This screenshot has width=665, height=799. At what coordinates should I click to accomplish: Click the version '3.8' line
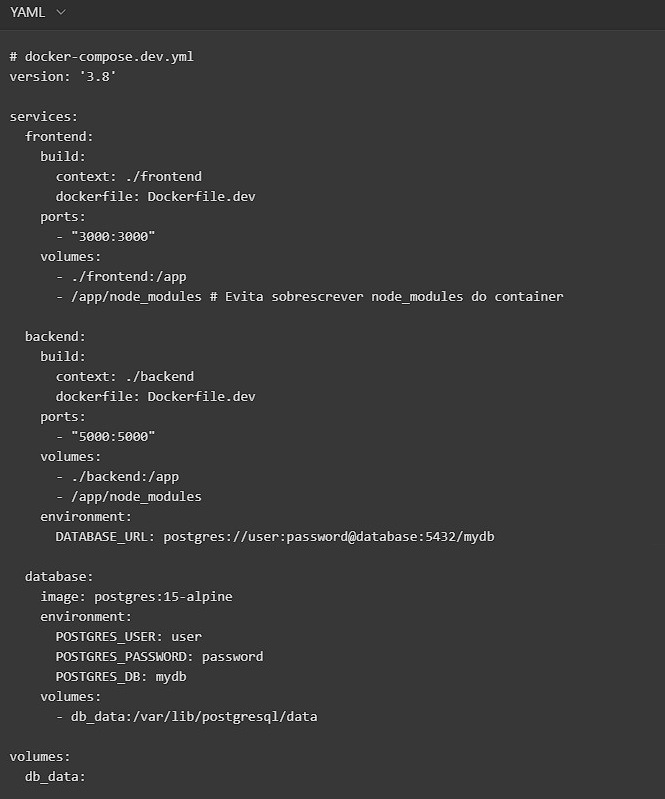(x=63, y=76)
